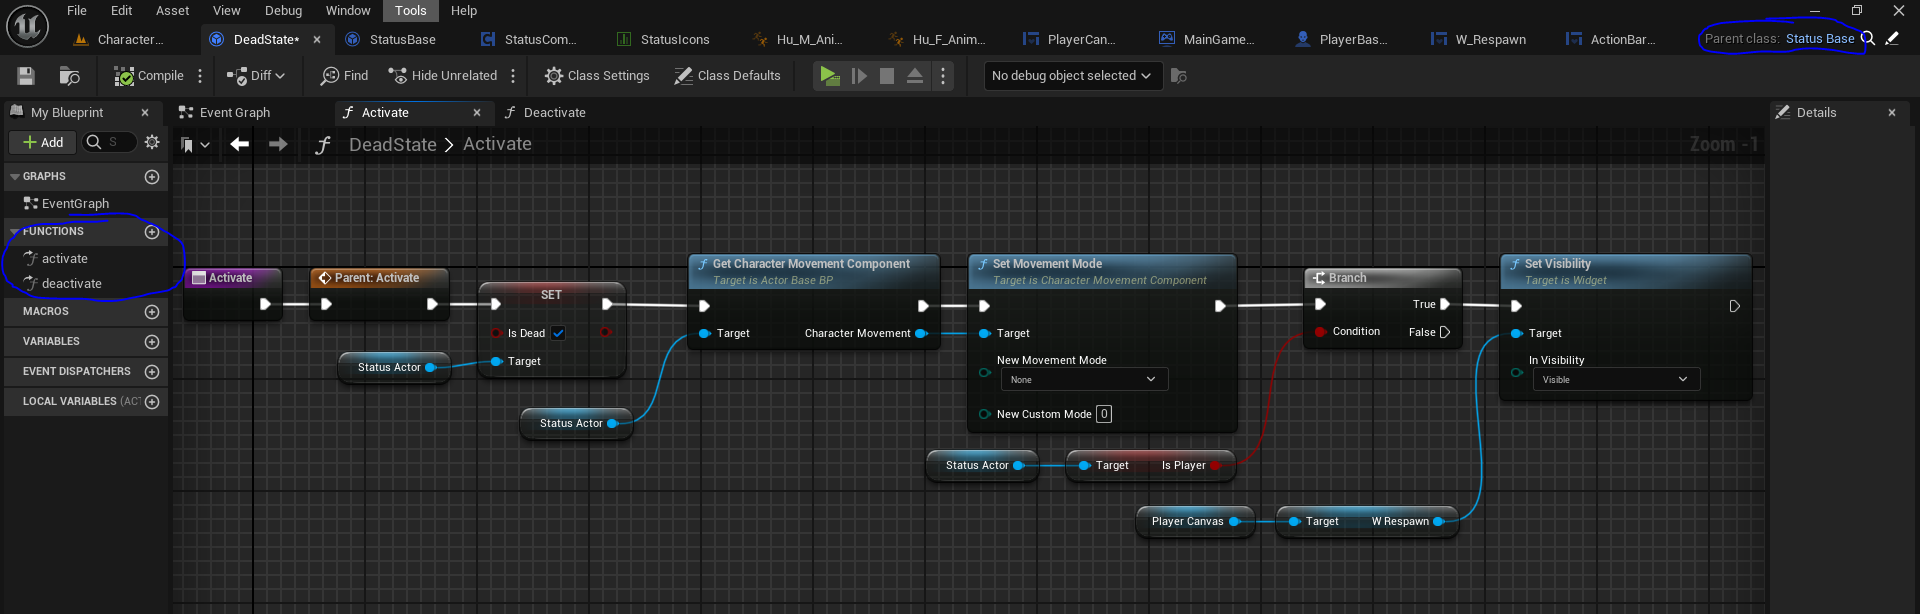Add a new local variable
Screen dimensions: 1920x614
(x=152, y=402)
